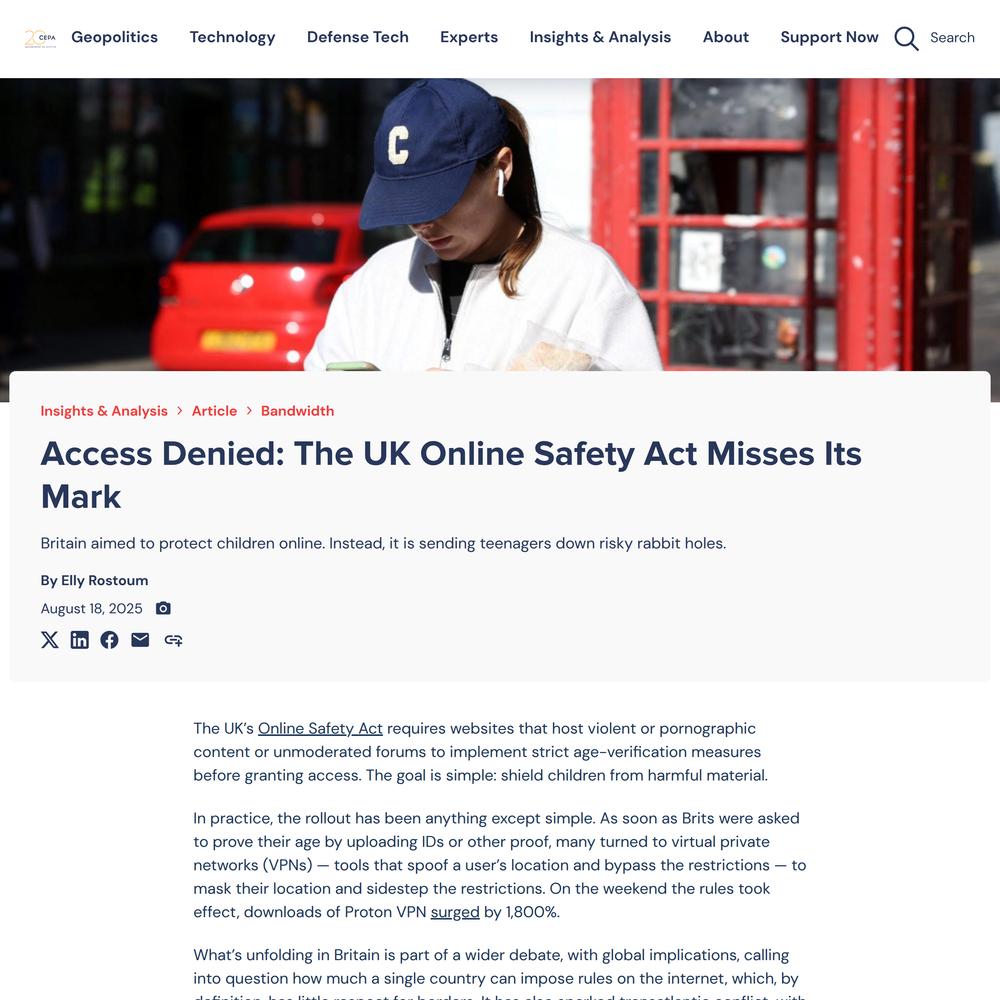Click the Bandwidth breadcrumb link
Image resolution: width=1000 pixels, height=1000 pixels.
297,411
